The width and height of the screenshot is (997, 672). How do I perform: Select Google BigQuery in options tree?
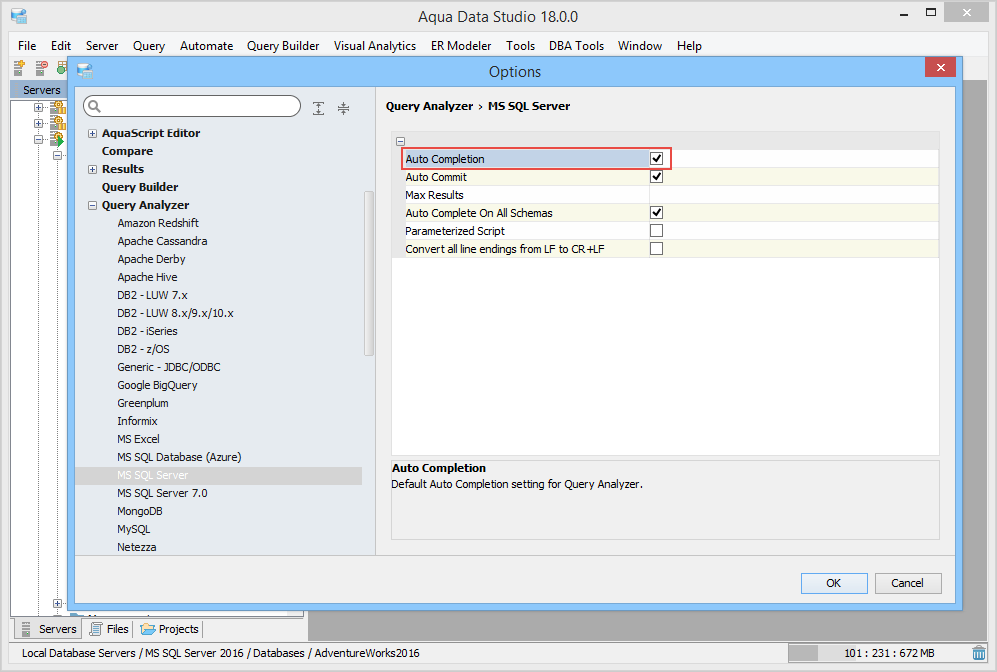[x=157, y=385]
